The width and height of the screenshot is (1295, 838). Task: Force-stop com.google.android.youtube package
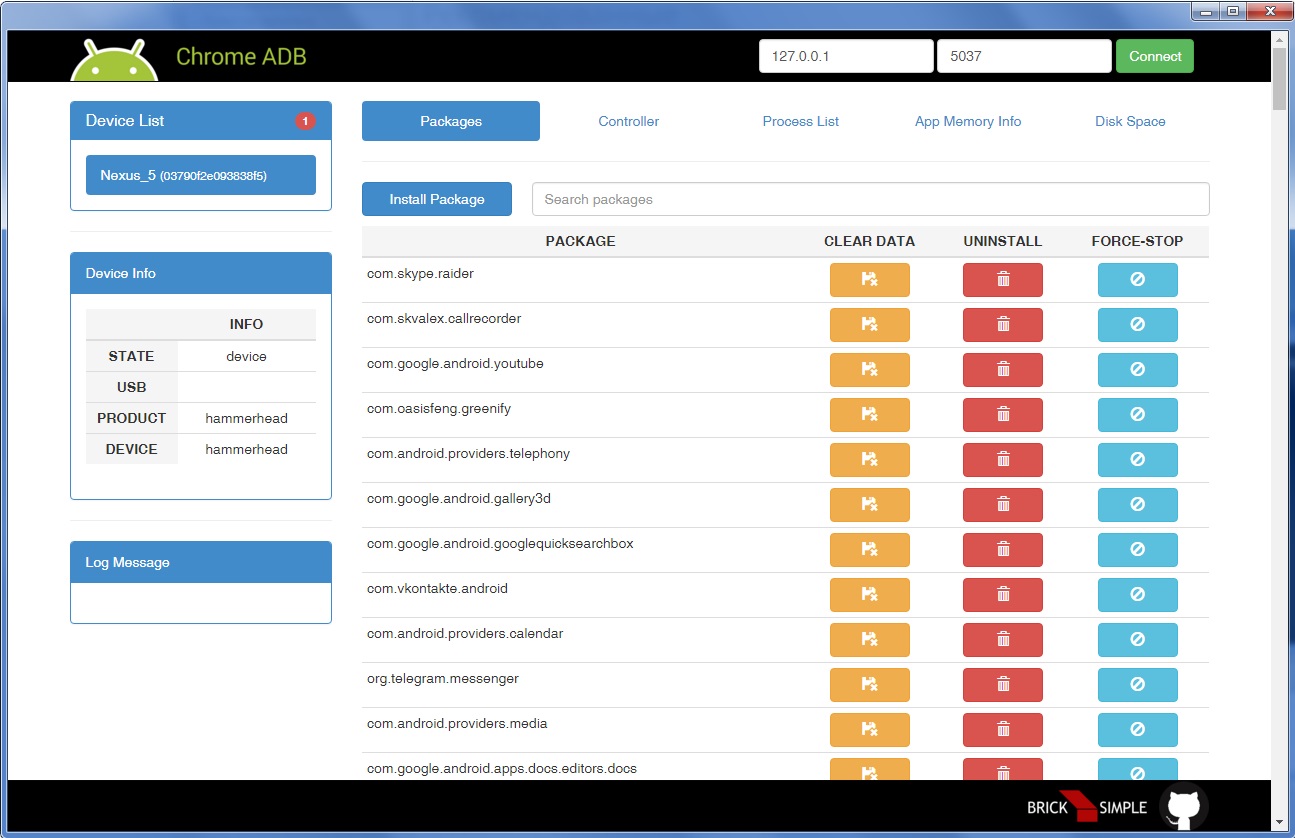[1137, 370]
